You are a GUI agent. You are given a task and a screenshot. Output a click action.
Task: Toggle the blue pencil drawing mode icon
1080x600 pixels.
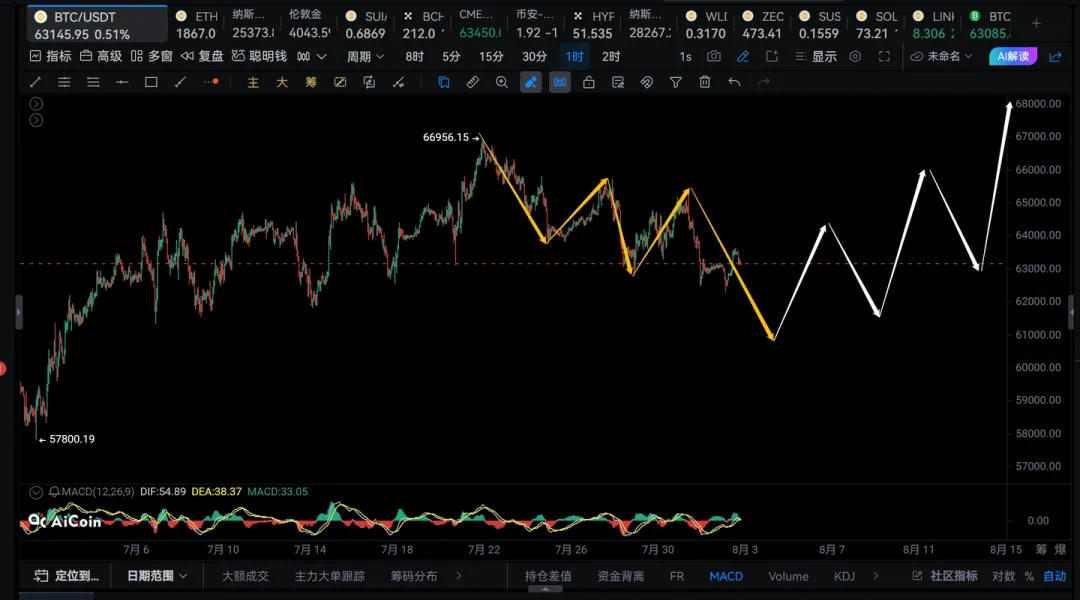pos(742,56)
